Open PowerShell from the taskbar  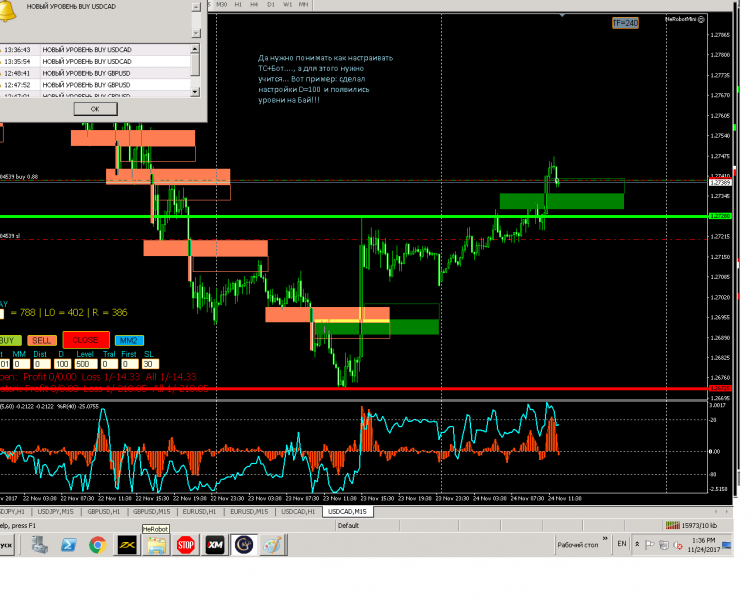click(x=68, y=545)
